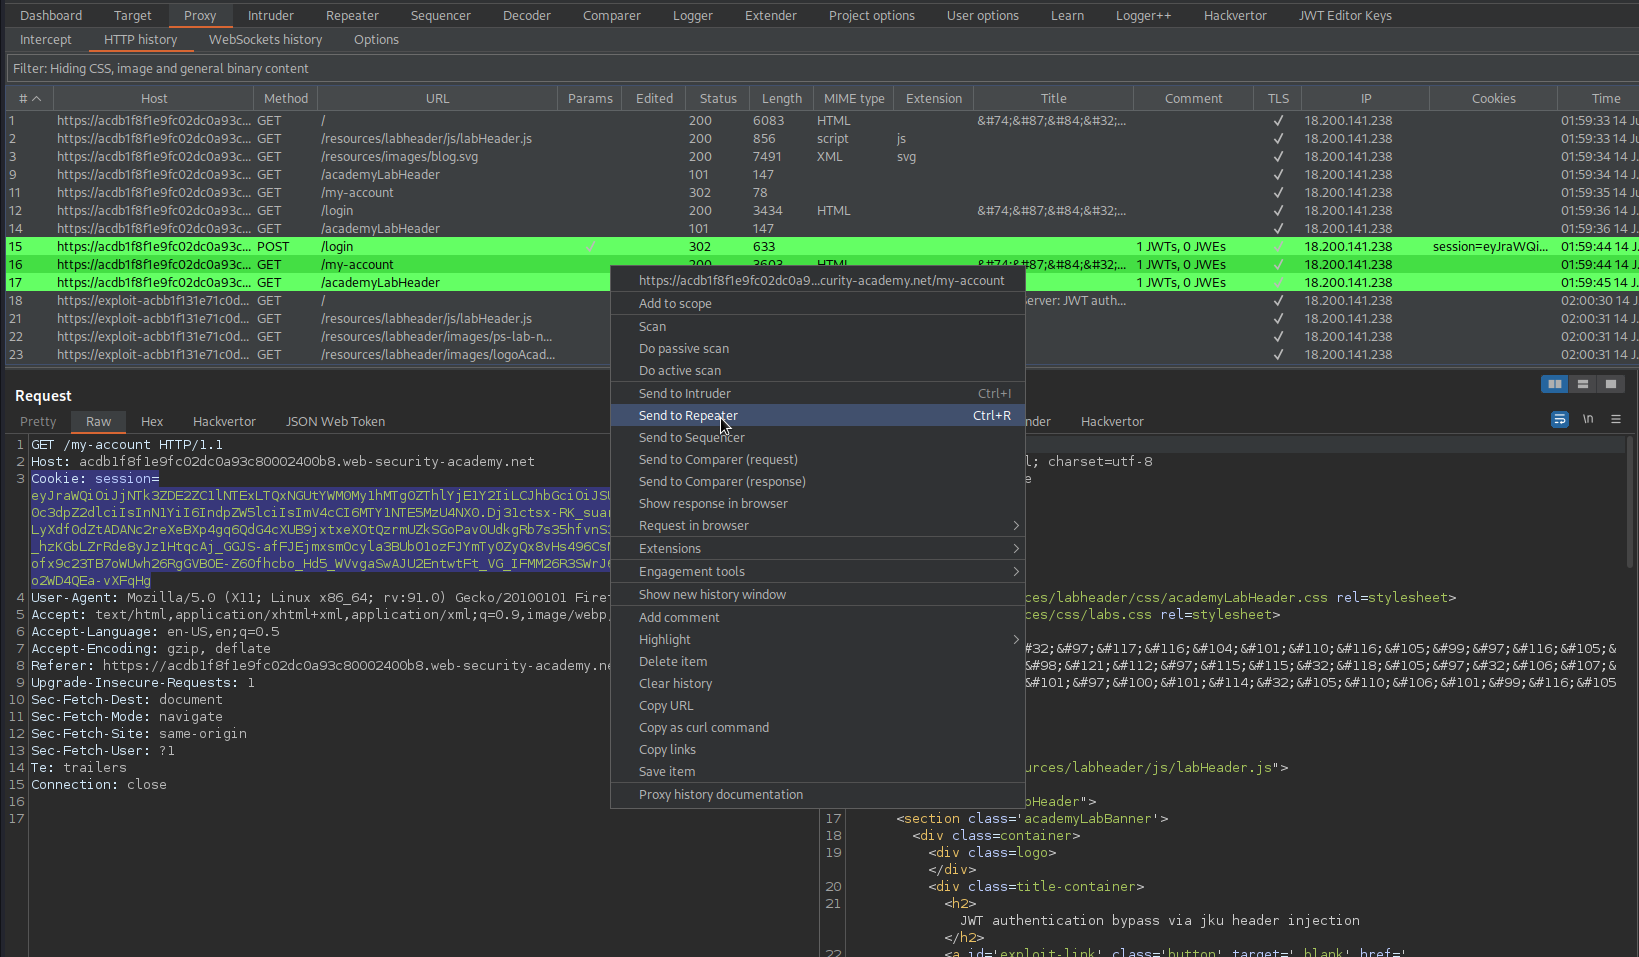Open the Target tab
This screenshot has height=957, width=1639.
132,15
